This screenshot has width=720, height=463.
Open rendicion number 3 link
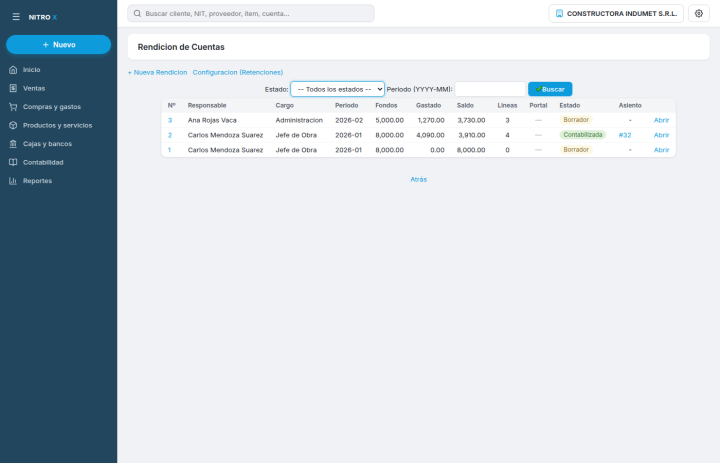pos(170,120)
